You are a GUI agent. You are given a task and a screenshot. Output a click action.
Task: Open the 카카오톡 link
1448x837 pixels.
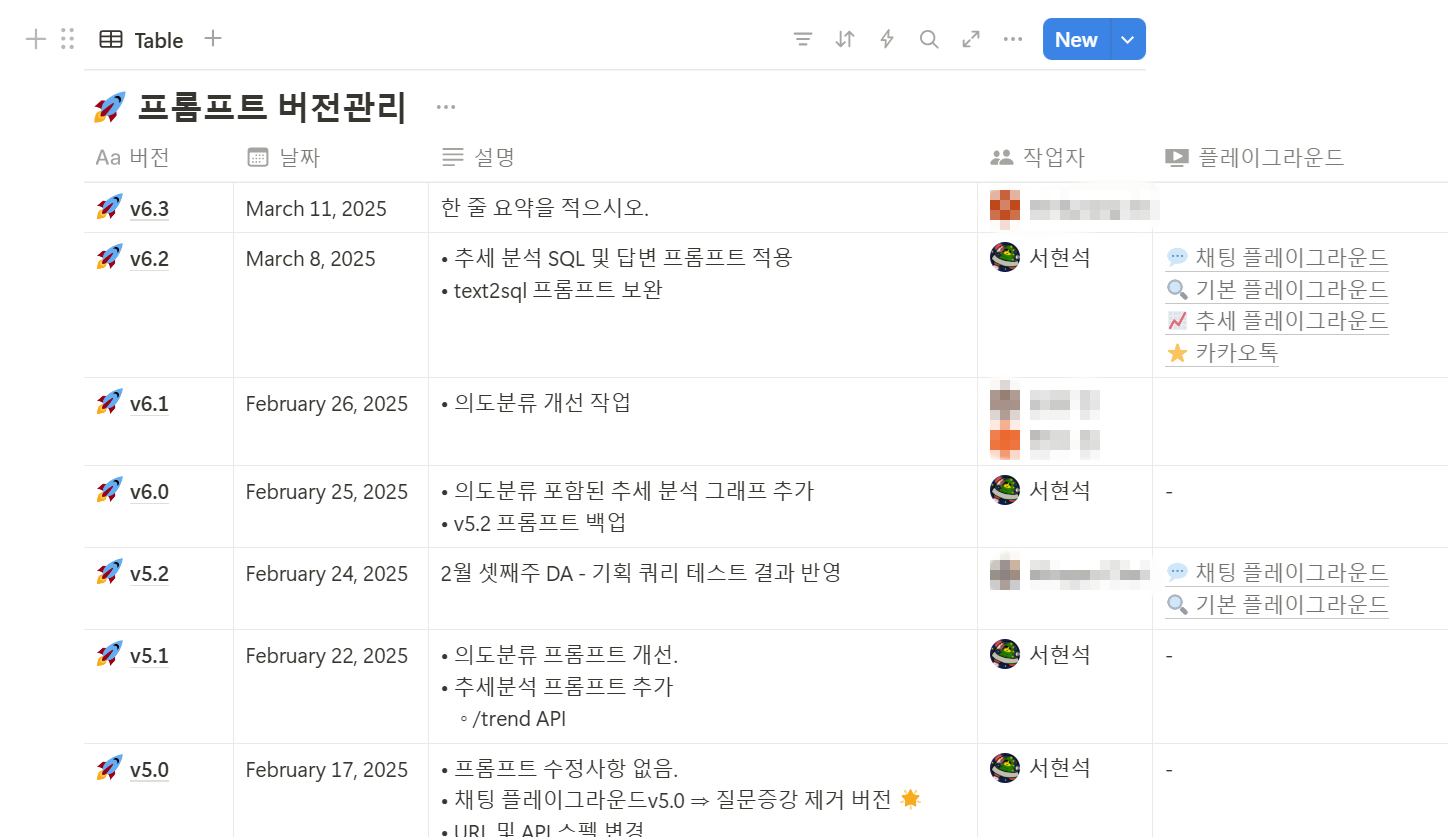1222,353
